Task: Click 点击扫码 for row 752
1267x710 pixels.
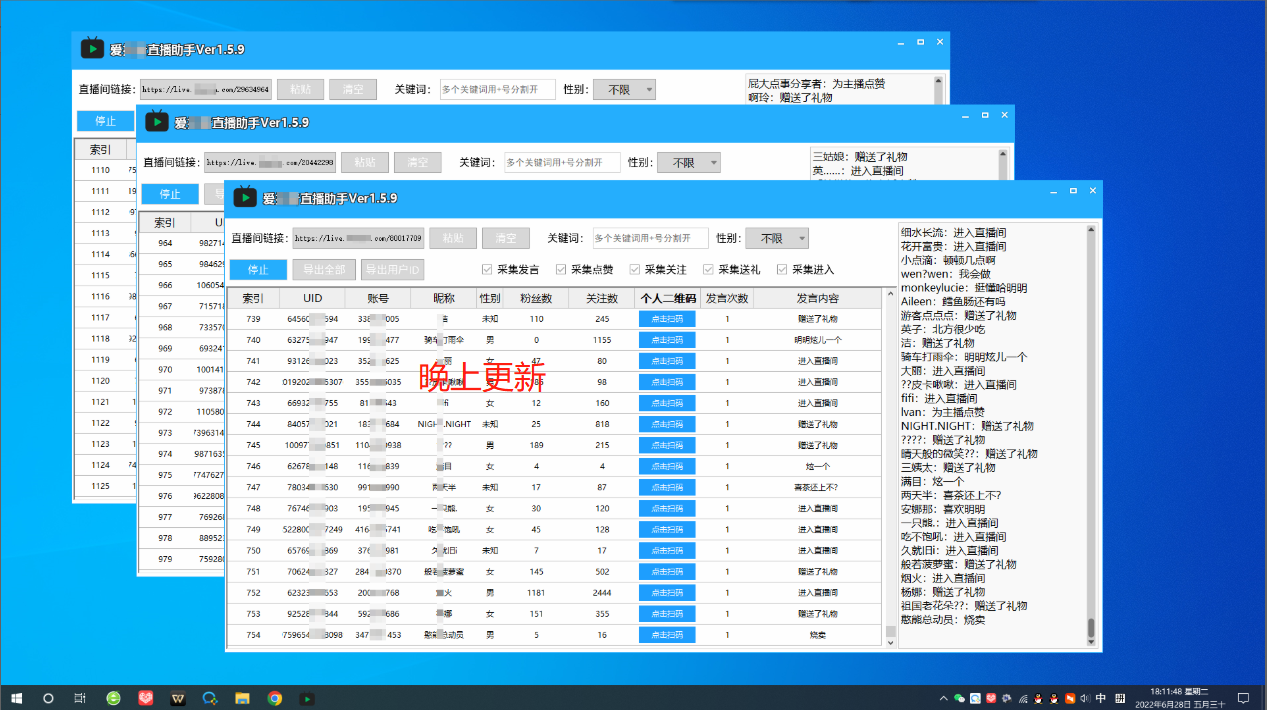Action: 667,592
